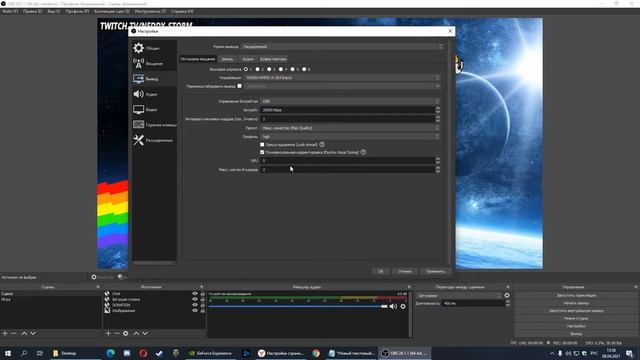Open audio mixer track settings gear
This screenshot has width=640, height=360.
click(403, 307)
